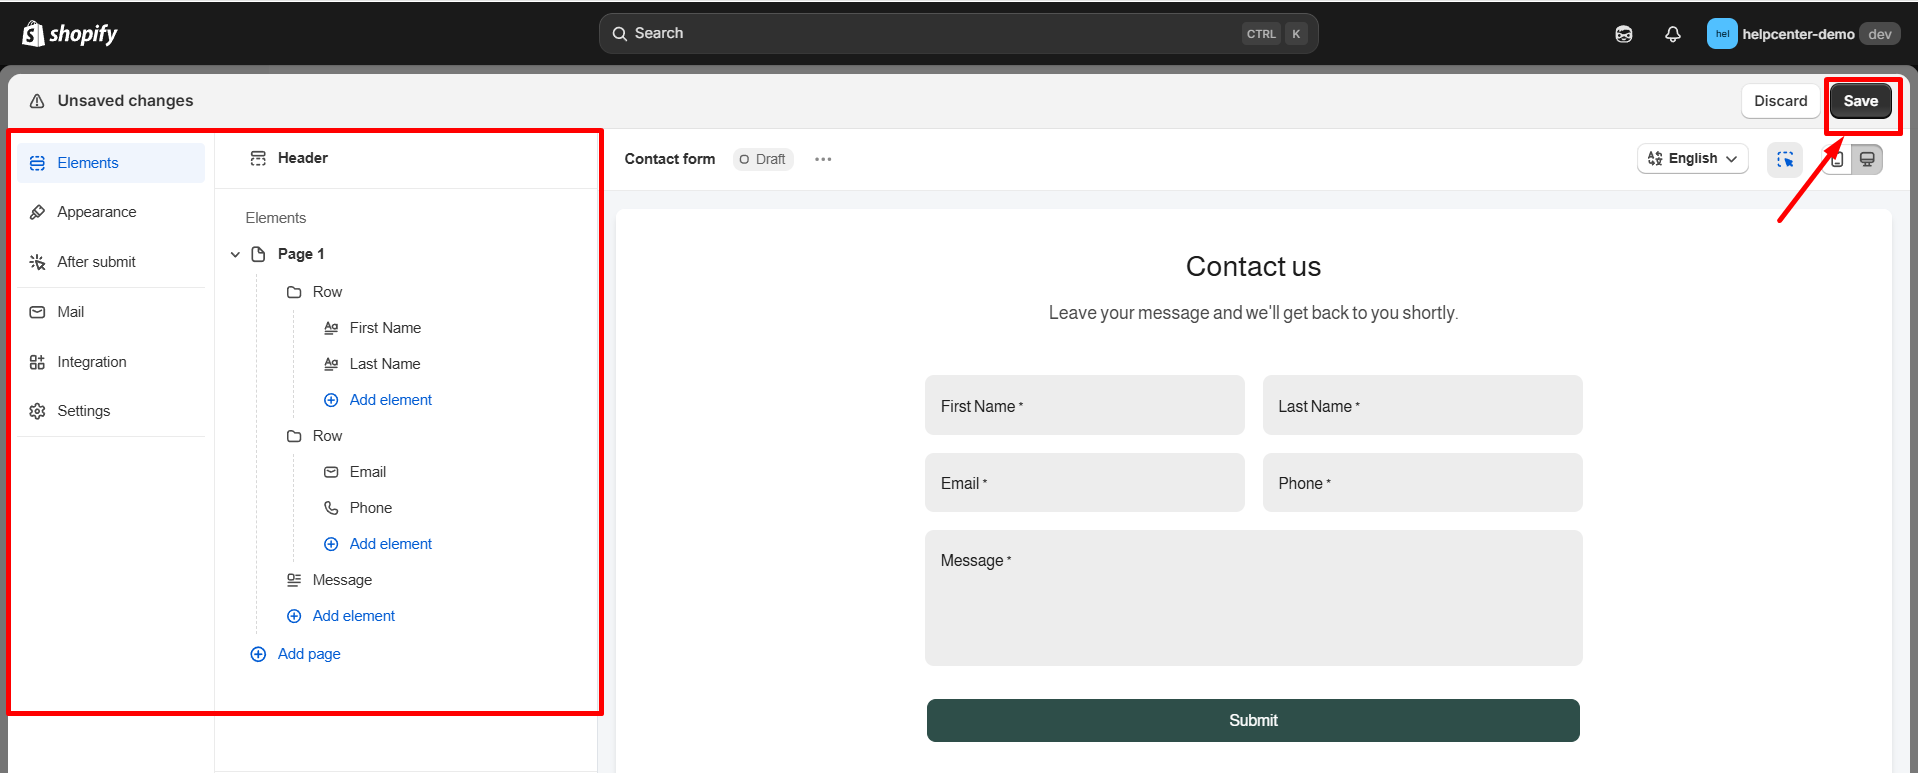Go to the After submit section
The image size is (1918, 773).
click(x=96, y=262)
